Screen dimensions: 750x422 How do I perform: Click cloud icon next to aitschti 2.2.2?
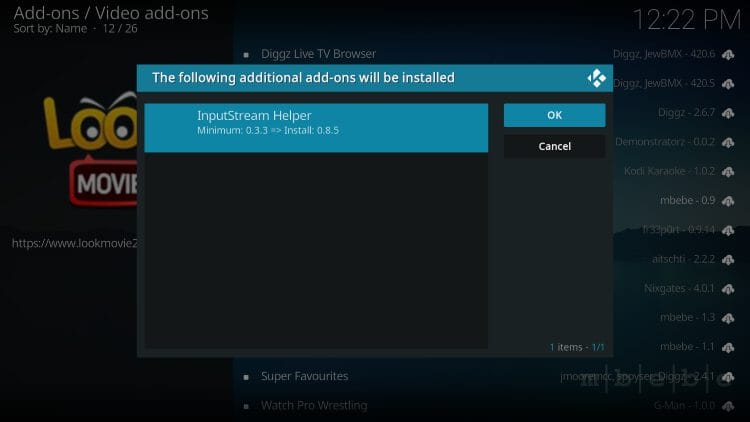pyautogui.click(x=727, y=259)
